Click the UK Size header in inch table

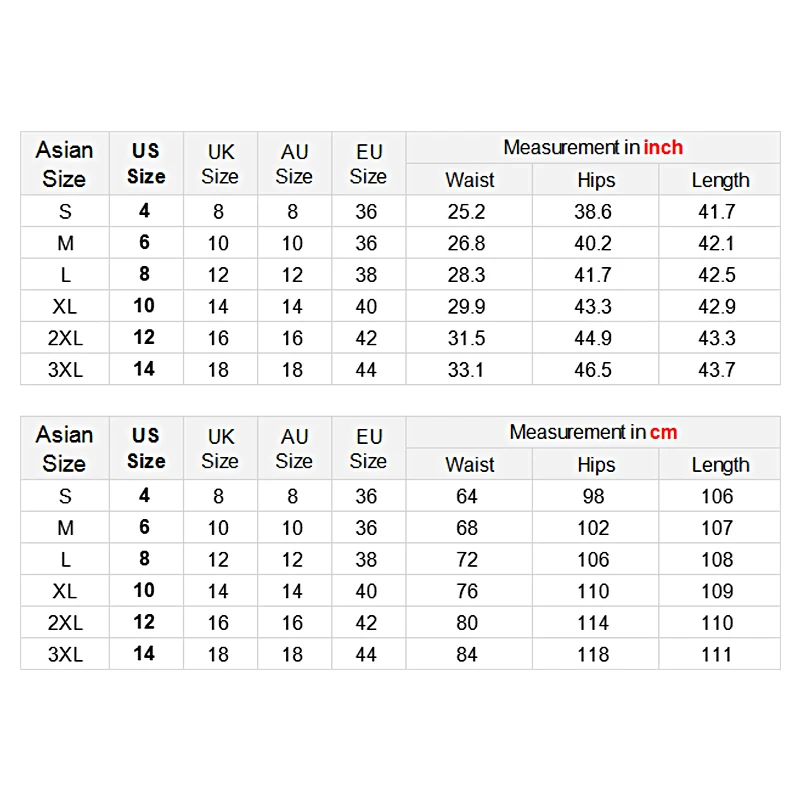pos(220,164)
